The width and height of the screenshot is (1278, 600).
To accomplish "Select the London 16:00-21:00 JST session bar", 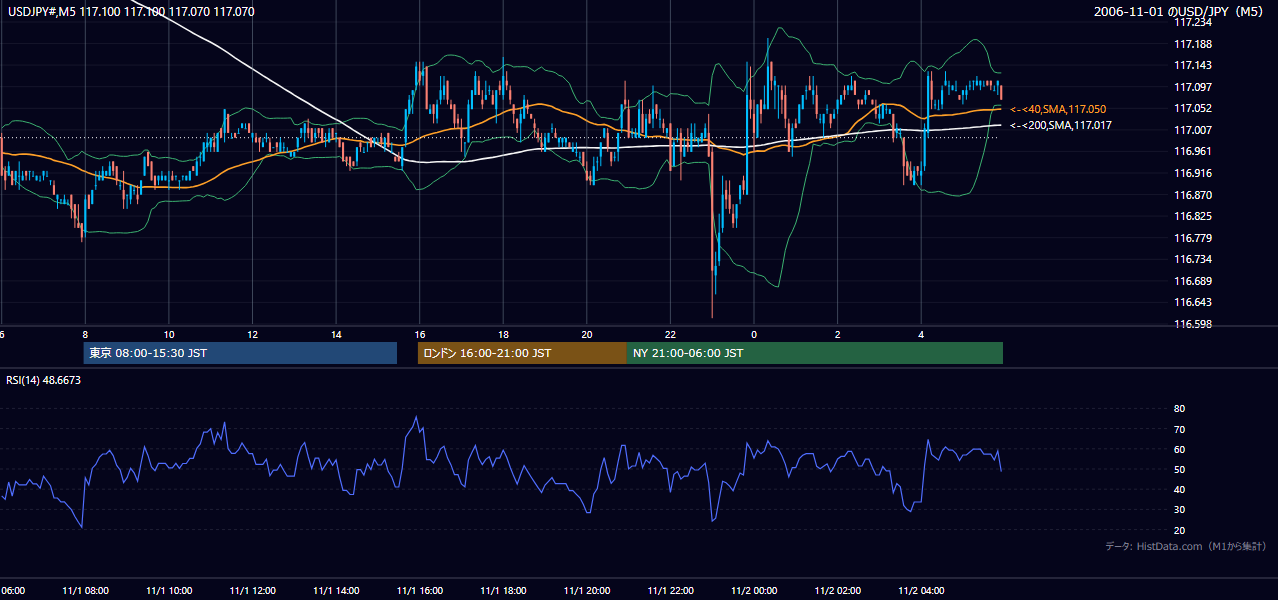I will [522, 353].
